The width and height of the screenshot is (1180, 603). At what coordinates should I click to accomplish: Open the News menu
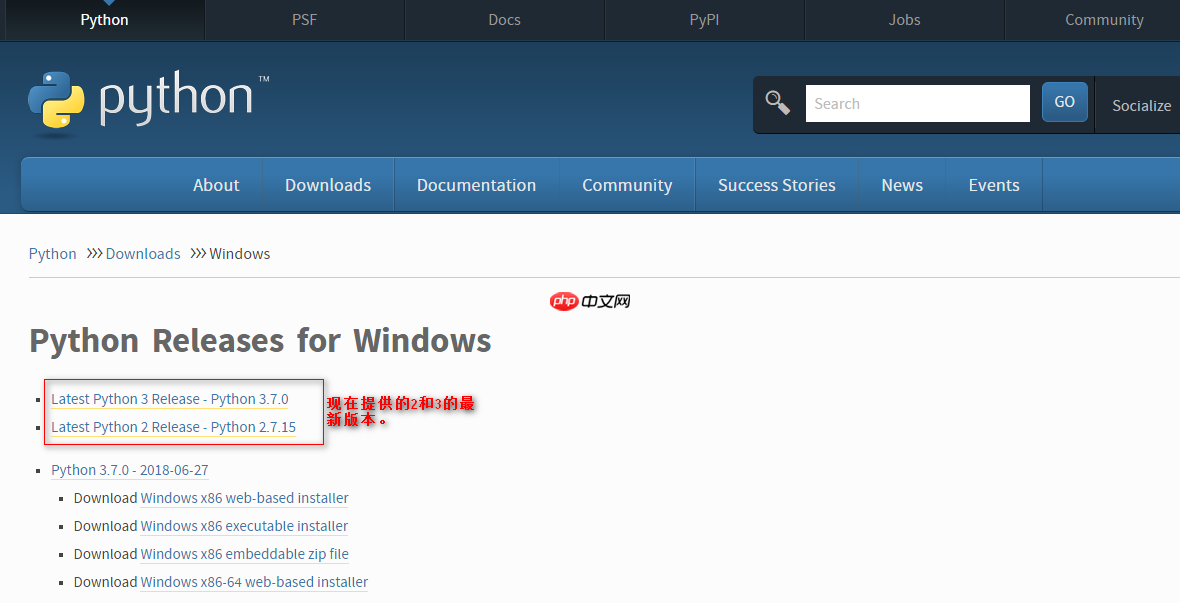pos(902,184)
